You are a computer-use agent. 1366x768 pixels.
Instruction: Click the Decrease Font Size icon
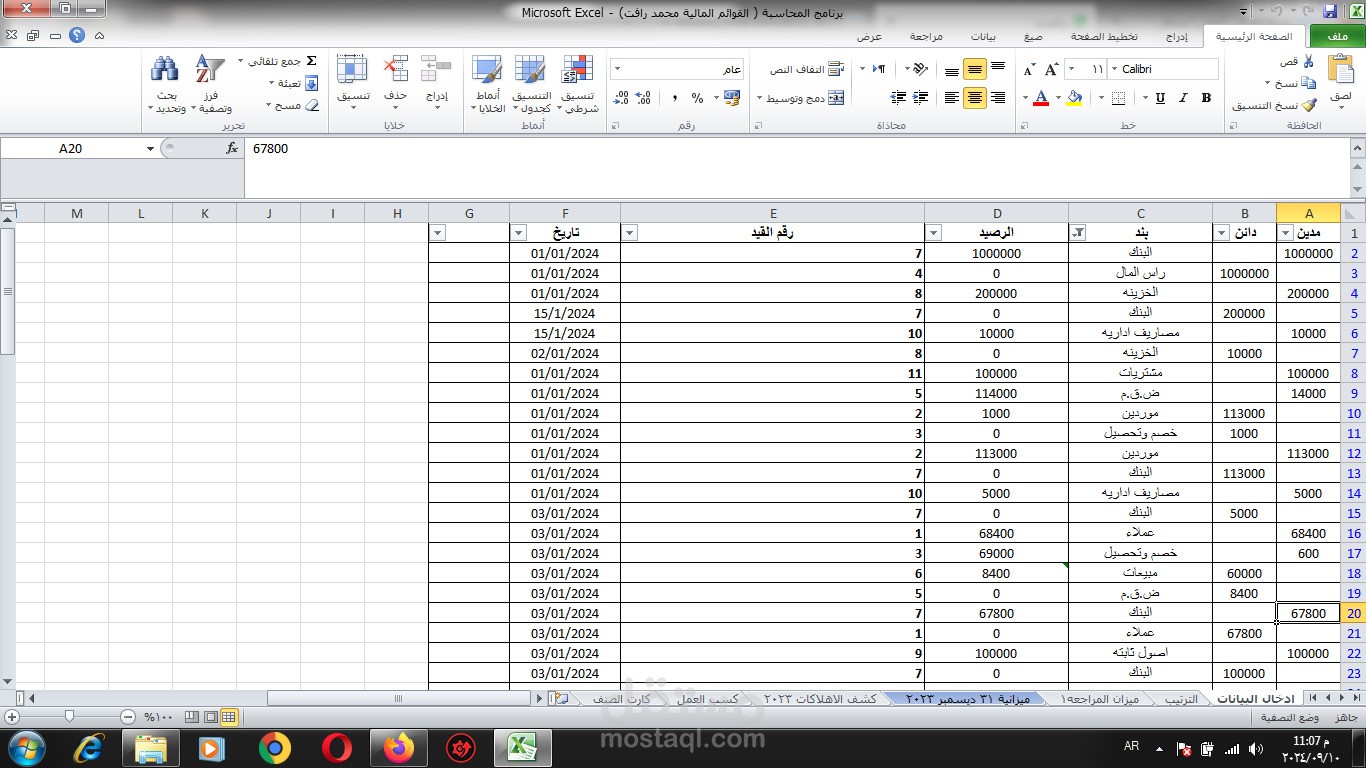1029,70
